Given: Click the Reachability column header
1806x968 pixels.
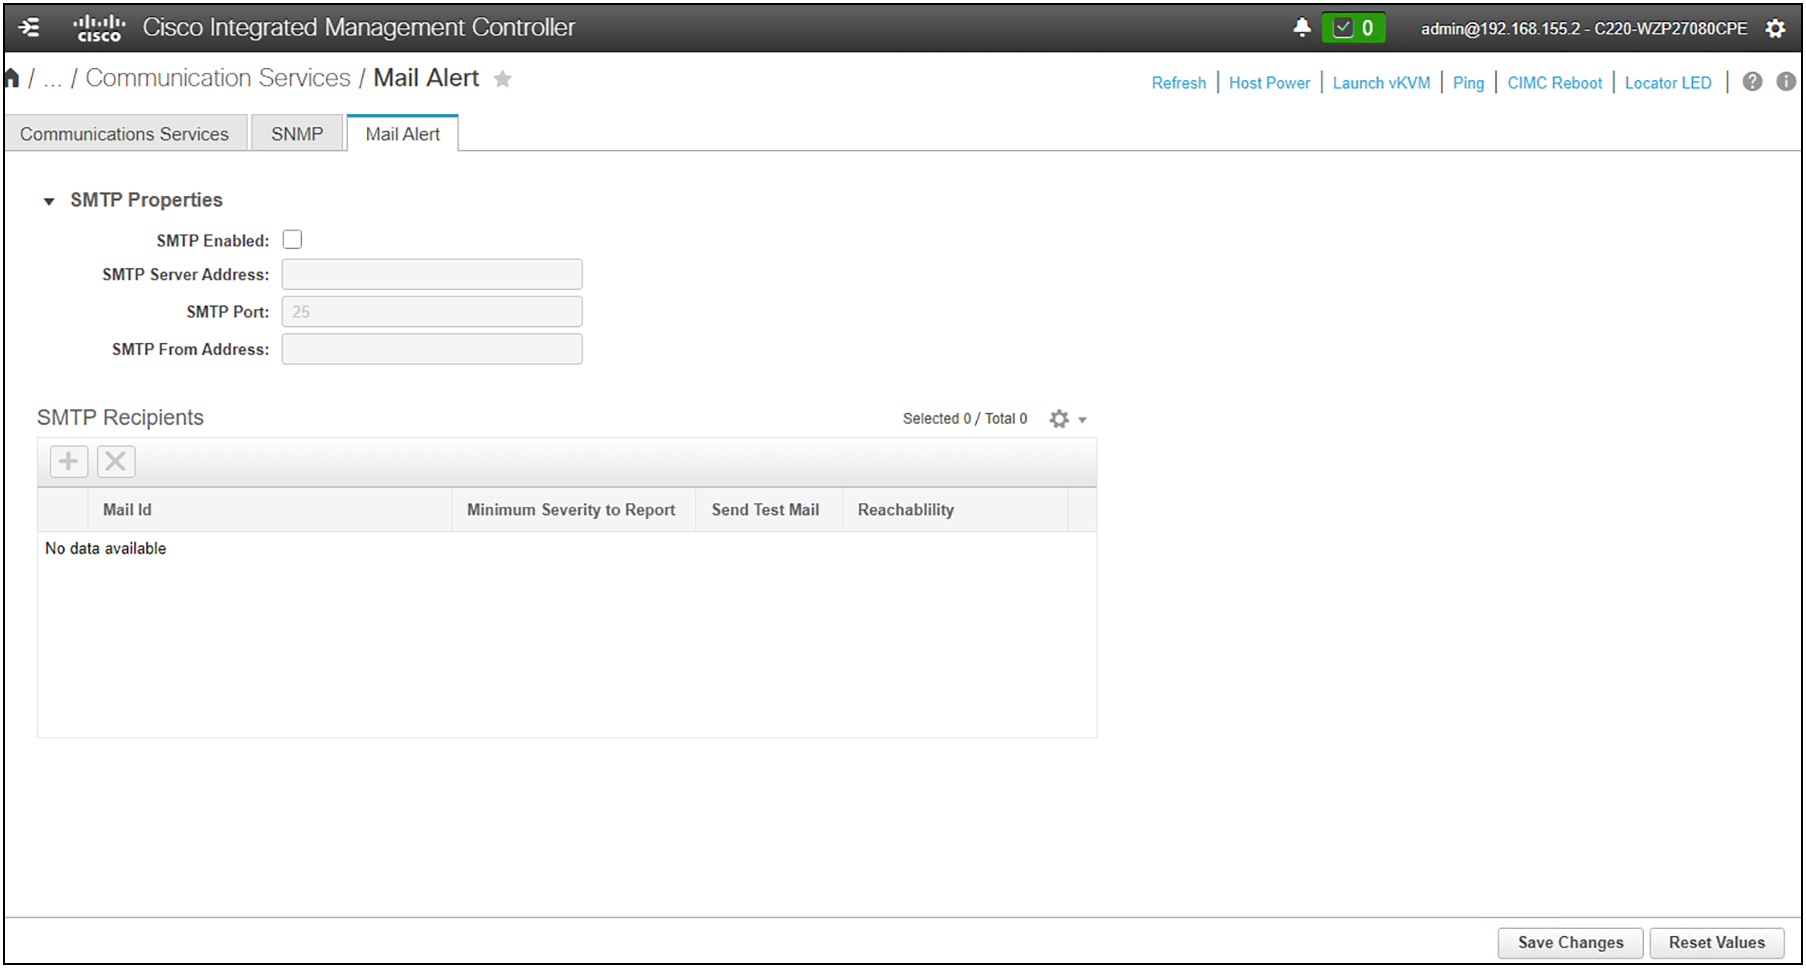Looking at the screenshot, I should 955,510.
